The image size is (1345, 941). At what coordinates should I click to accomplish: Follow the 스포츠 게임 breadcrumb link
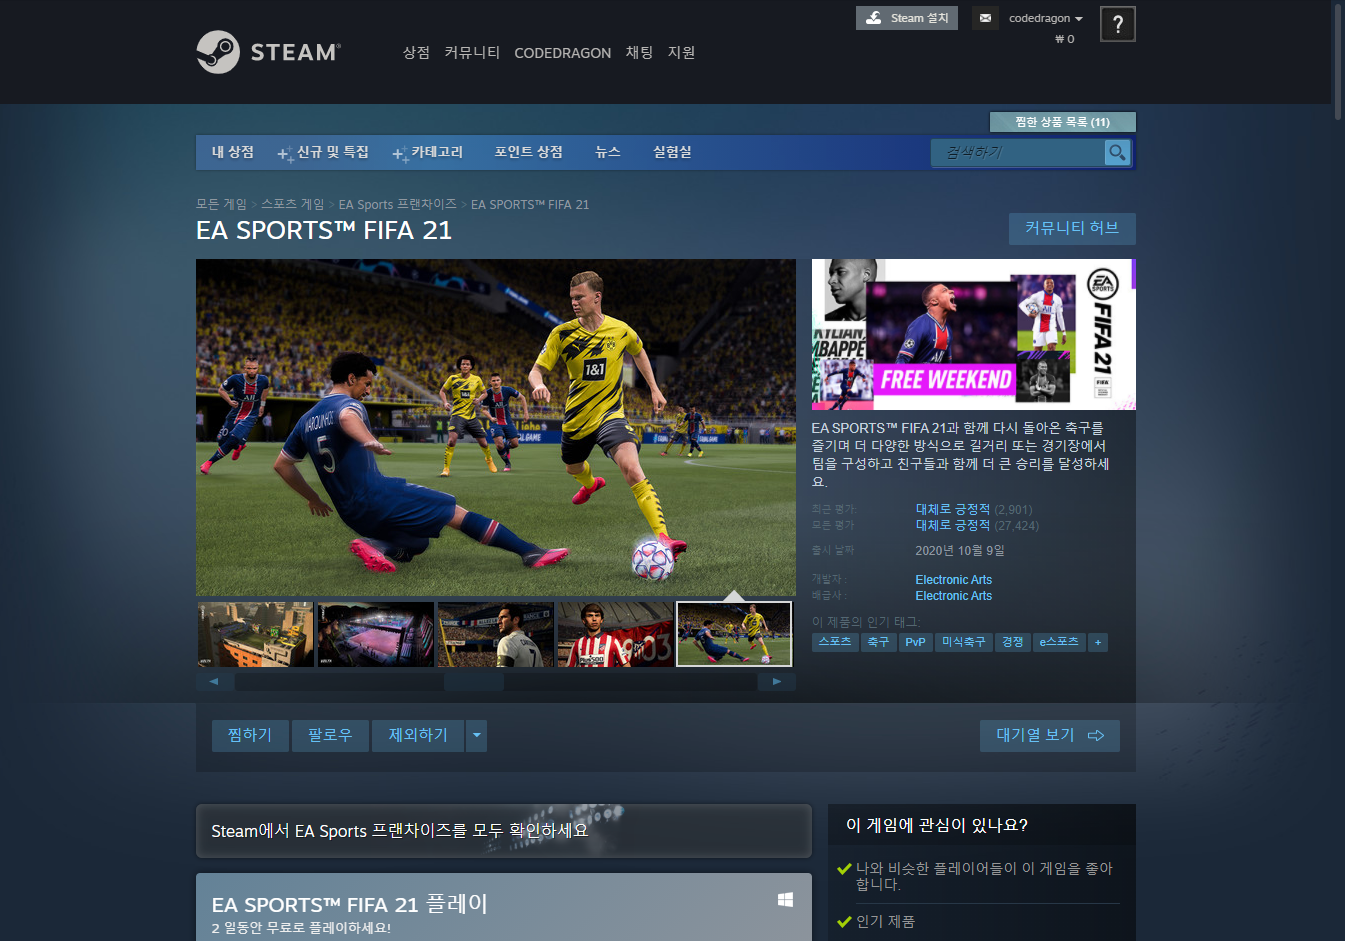click(x=293, y=204)
